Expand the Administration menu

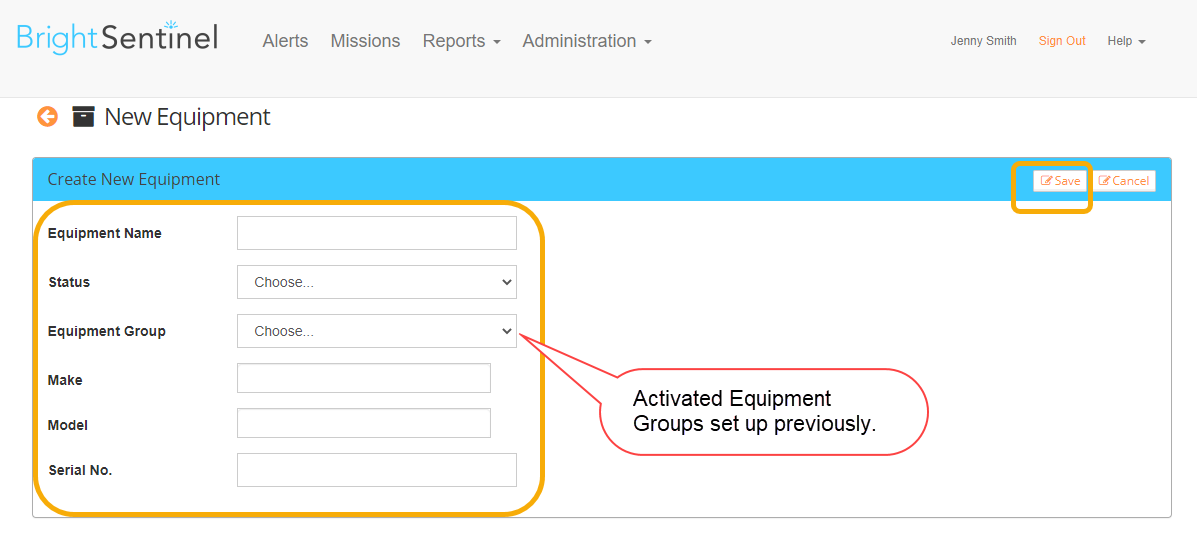[587, 41]
